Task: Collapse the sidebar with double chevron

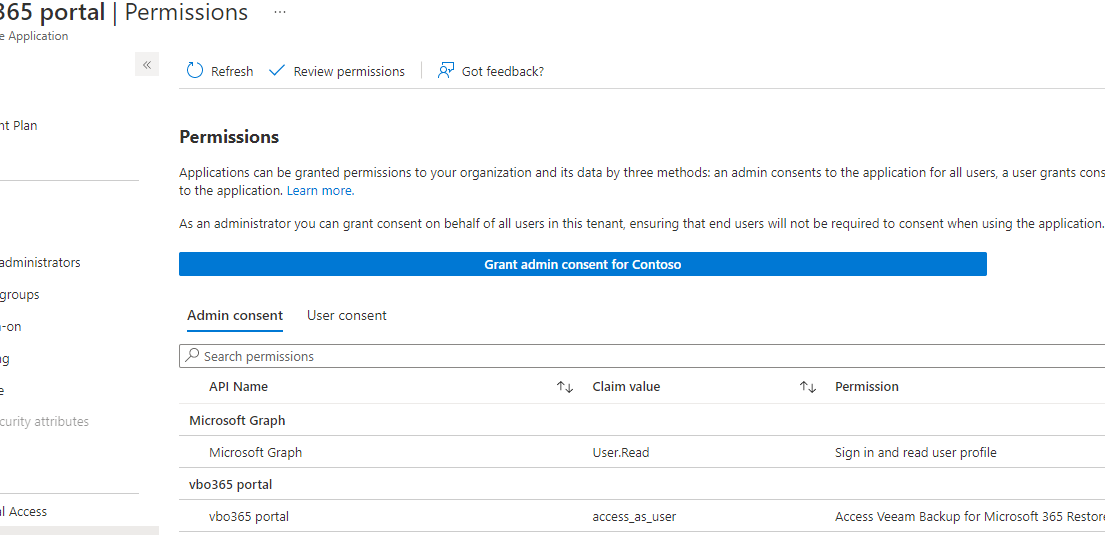Action: point(147,65)
